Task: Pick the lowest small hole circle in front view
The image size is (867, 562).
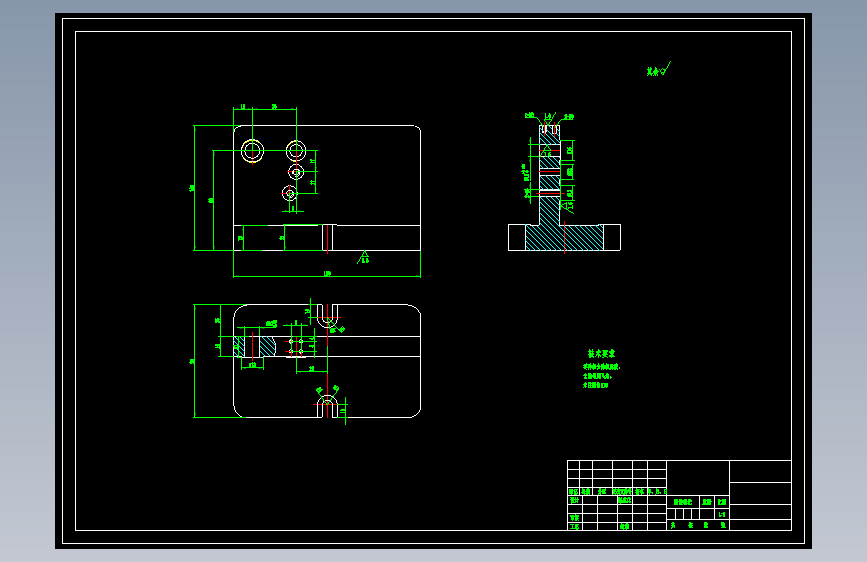Action: click(x=289, y=193)
